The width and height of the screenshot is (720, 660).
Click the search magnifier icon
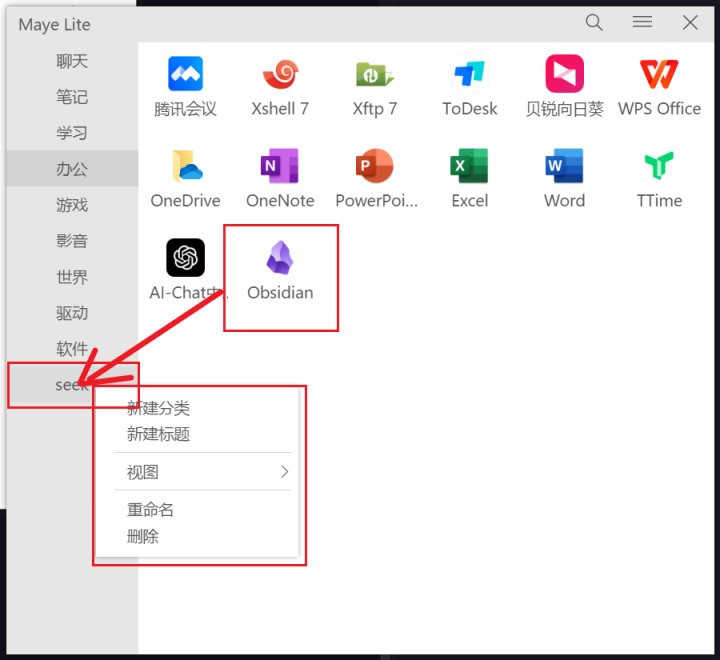tap(594, 23)
